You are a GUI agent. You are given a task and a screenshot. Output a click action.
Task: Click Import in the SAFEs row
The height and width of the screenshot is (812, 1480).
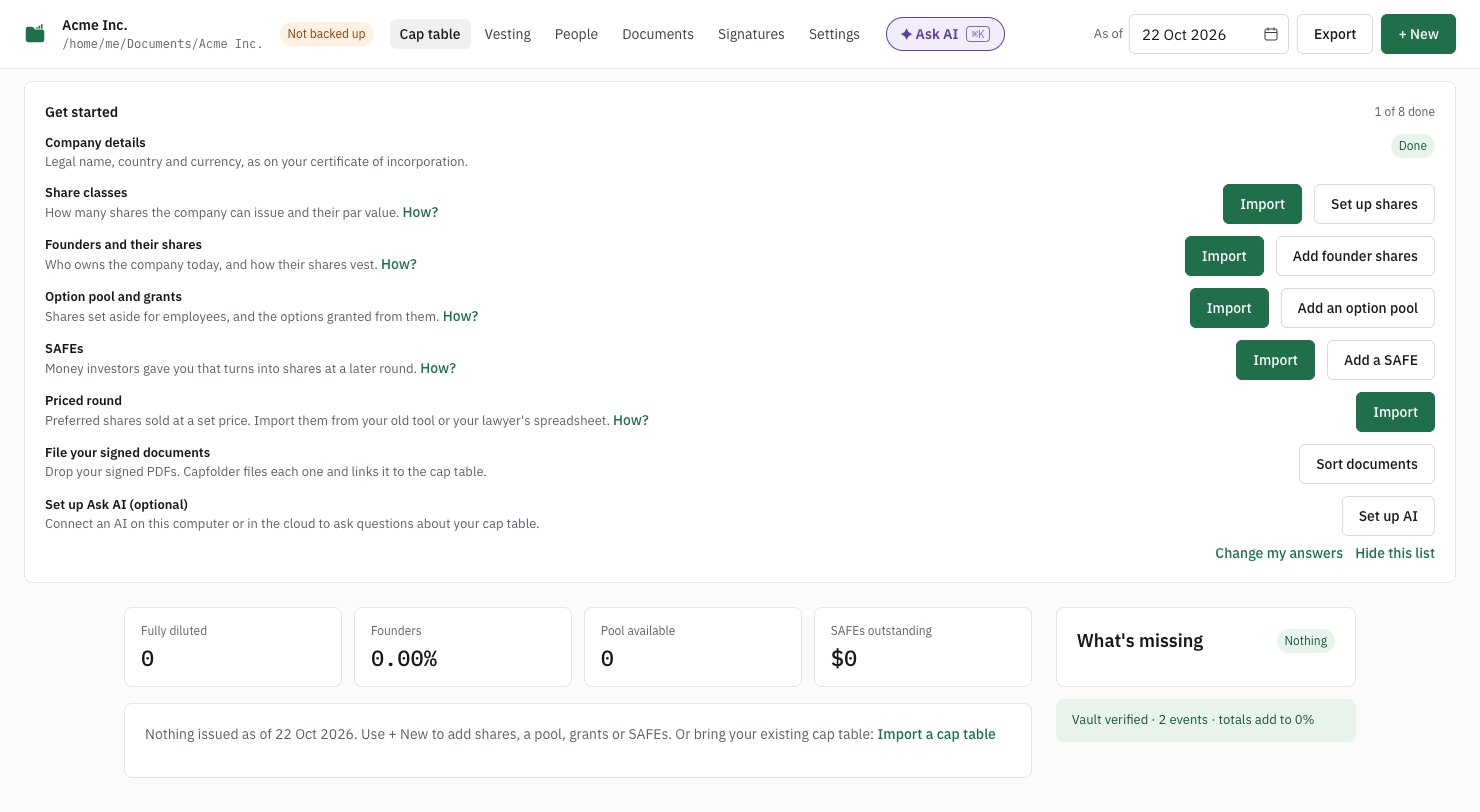[1275, 360]
